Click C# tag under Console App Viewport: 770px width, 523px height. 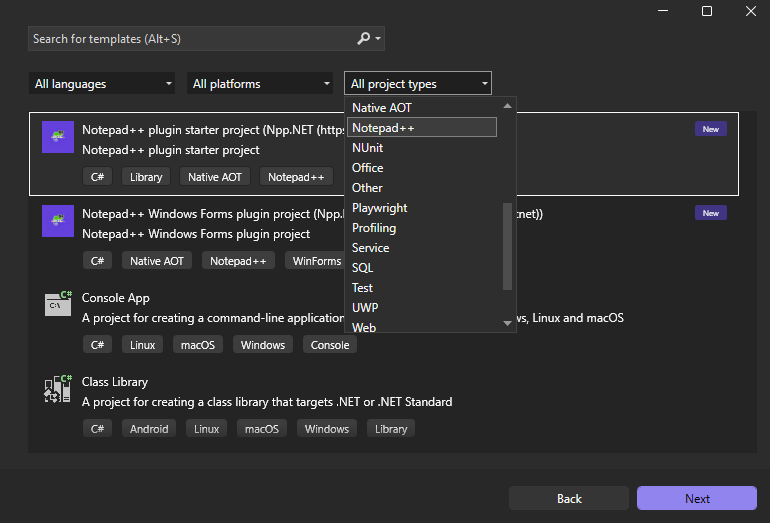[97, 345]
